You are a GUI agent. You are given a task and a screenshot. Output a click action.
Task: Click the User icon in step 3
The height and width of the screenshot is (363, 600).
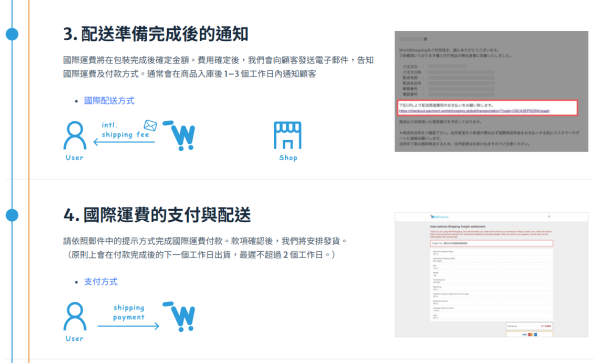click(x=75, y=135)
